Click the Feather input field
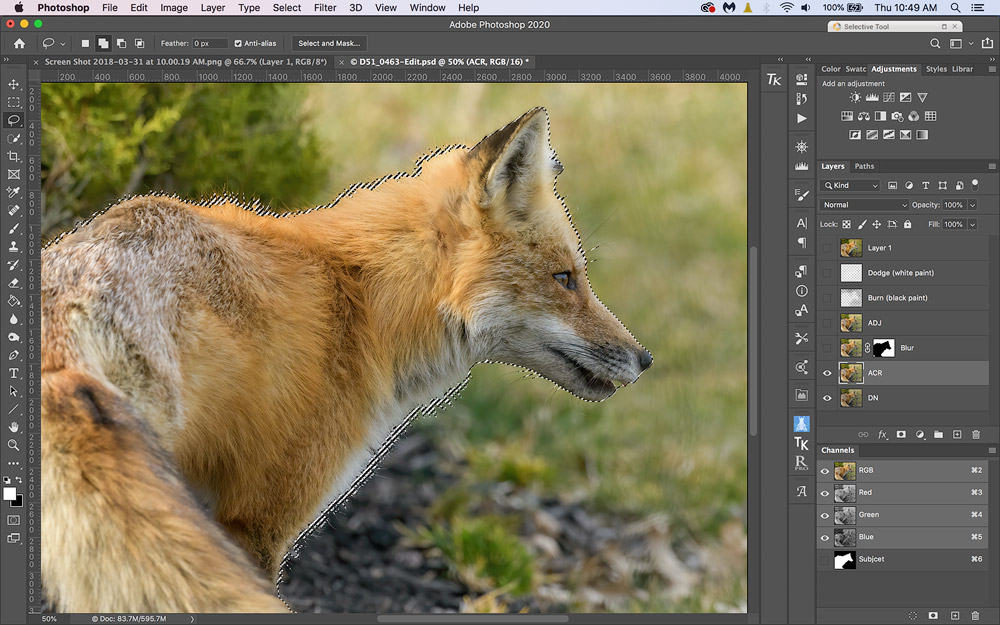The width and height of the screenshot is (1000, 625). (x=210, y=43)
